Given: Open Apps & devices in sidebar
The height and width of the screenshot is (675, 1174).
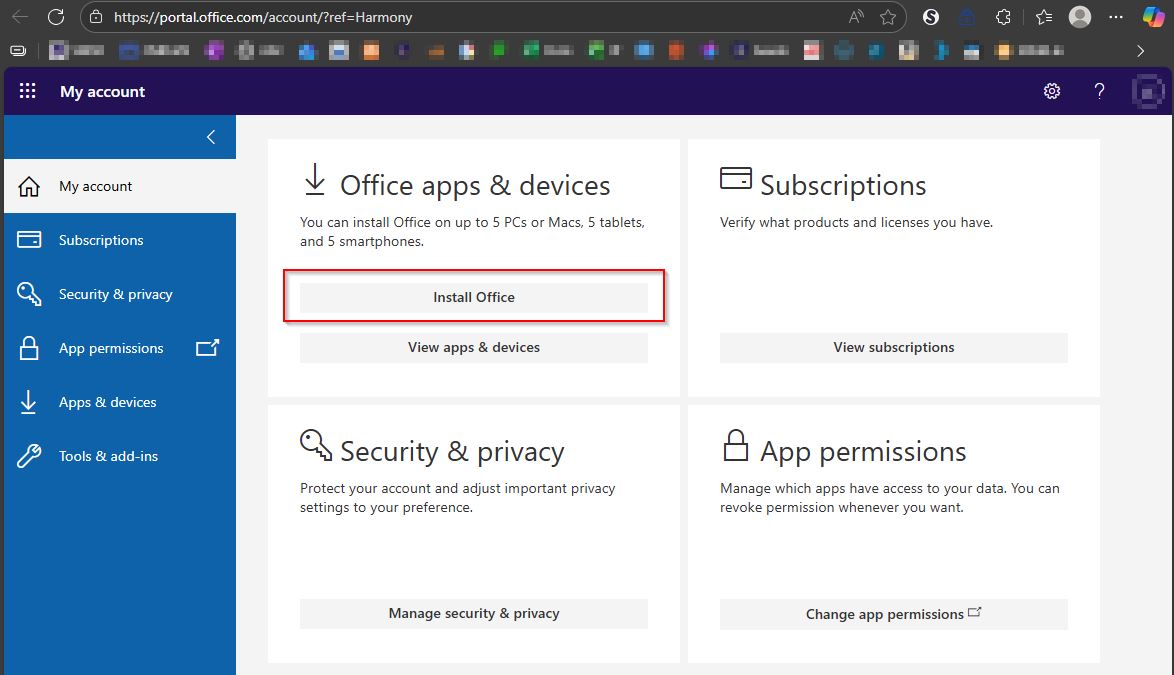Looking at the screenshot, I should [x=107, y=402].
